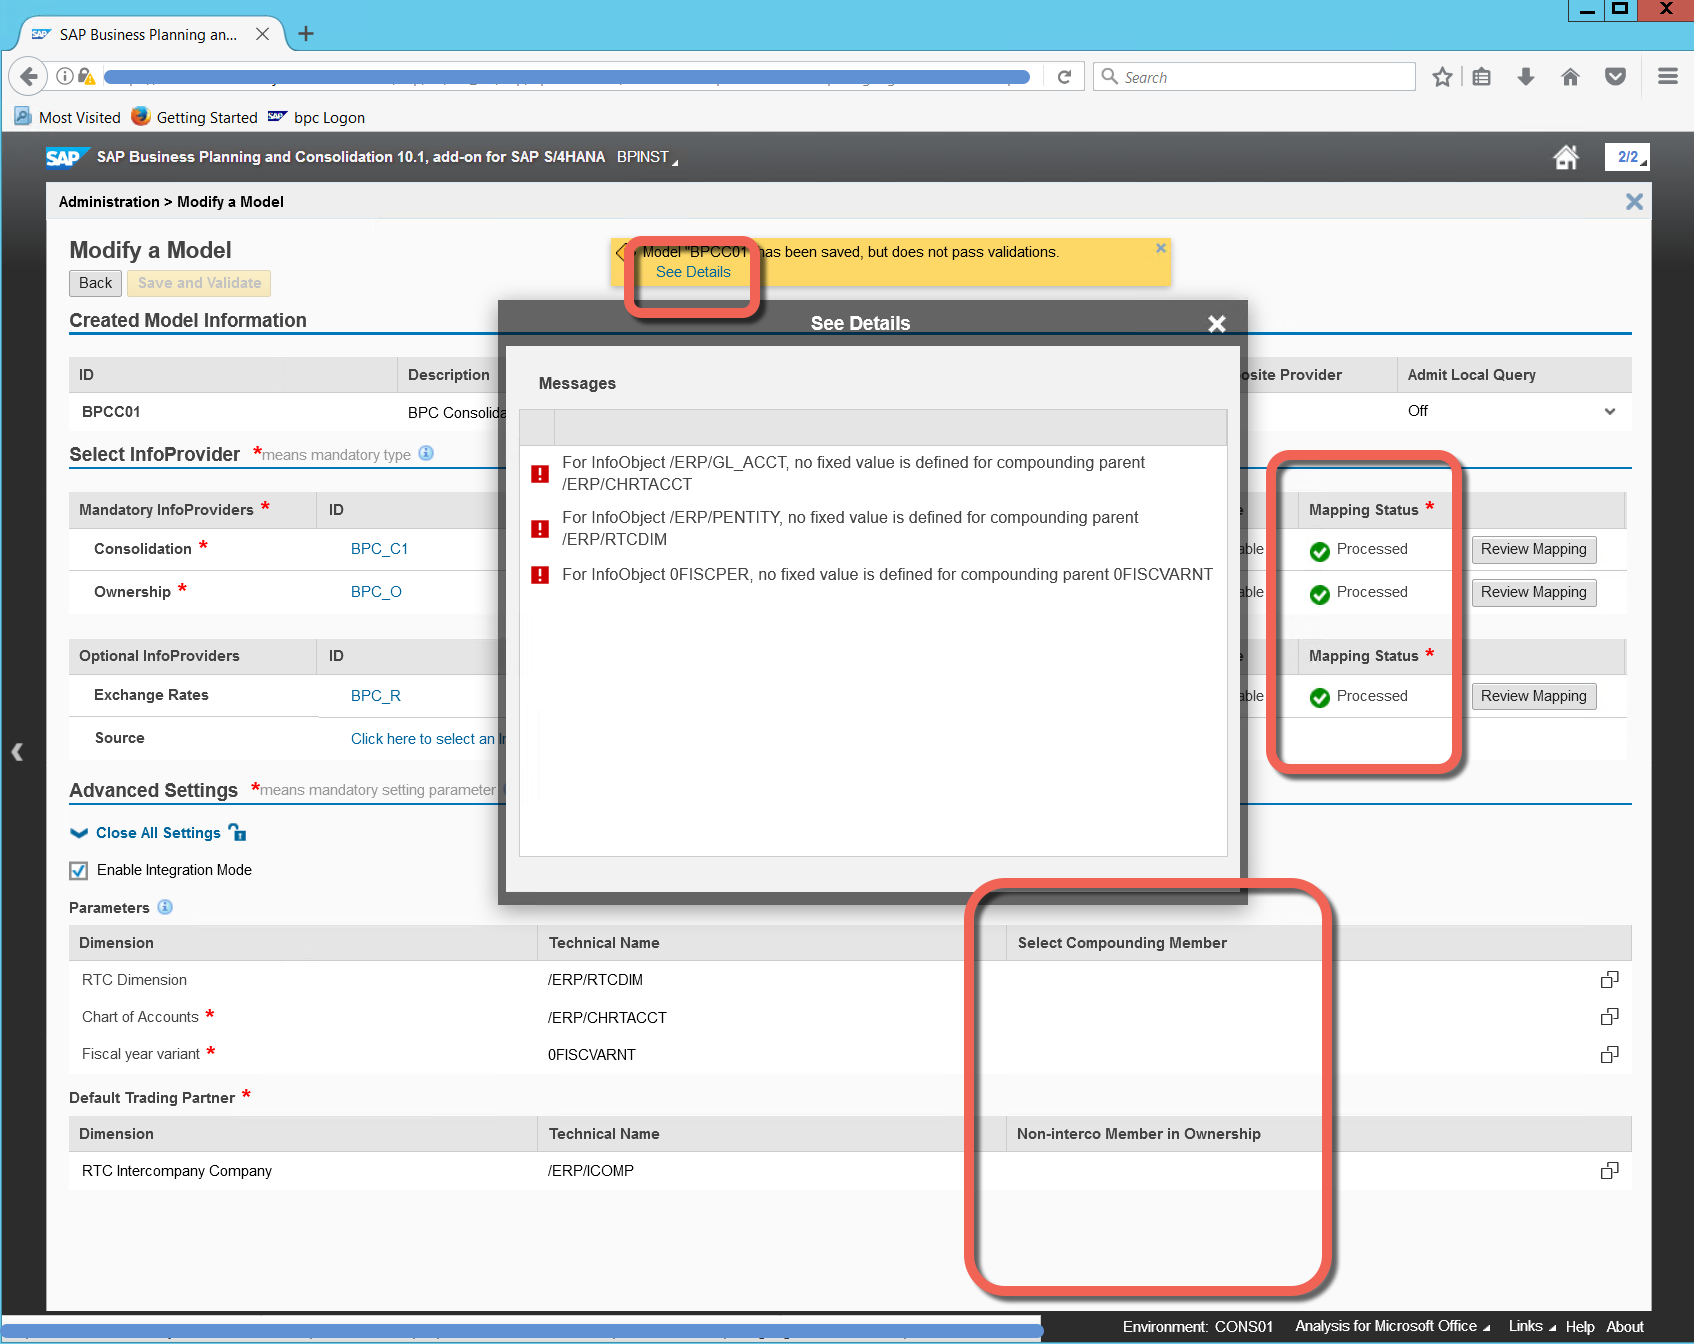1694x1344 pixels.
Task: Click the SAP BPC home icon
Action: coord(1565,157)
